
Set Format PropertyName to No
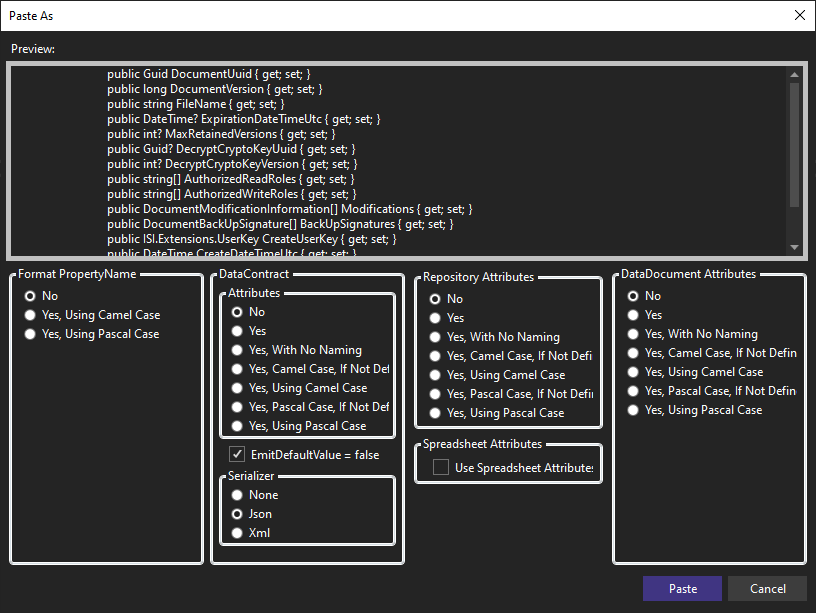(x=31, y=296)
